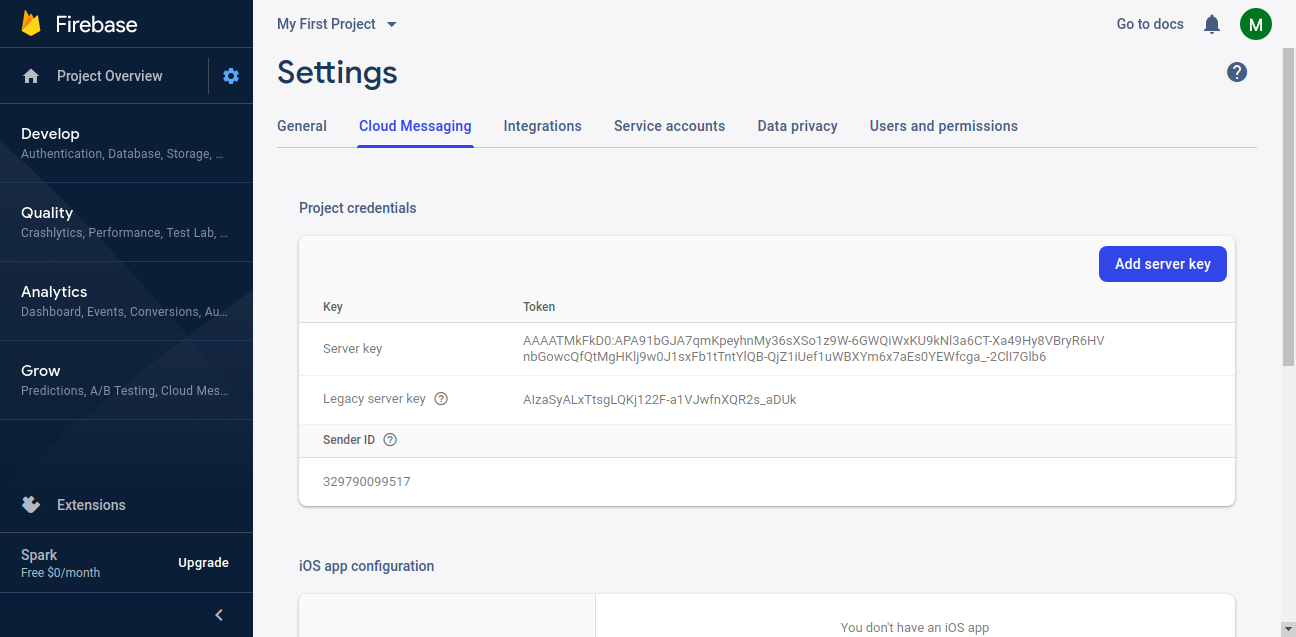Switch to Users and permissions tab
The width and height of the screenshot is (1296, 637).
tap(944, 126)
